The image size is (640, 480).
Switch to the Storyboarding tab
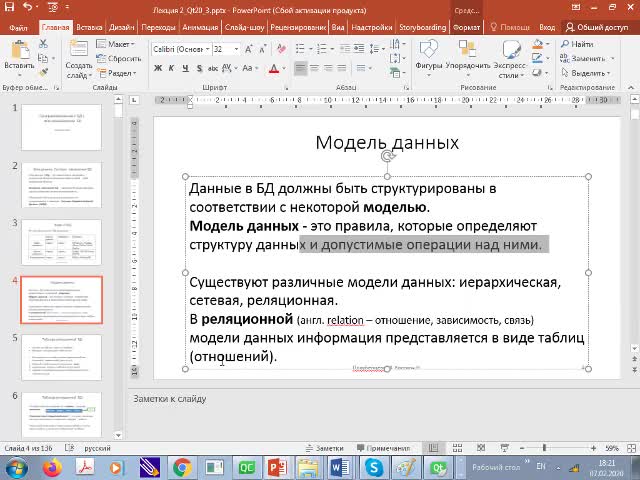point(422,27)
